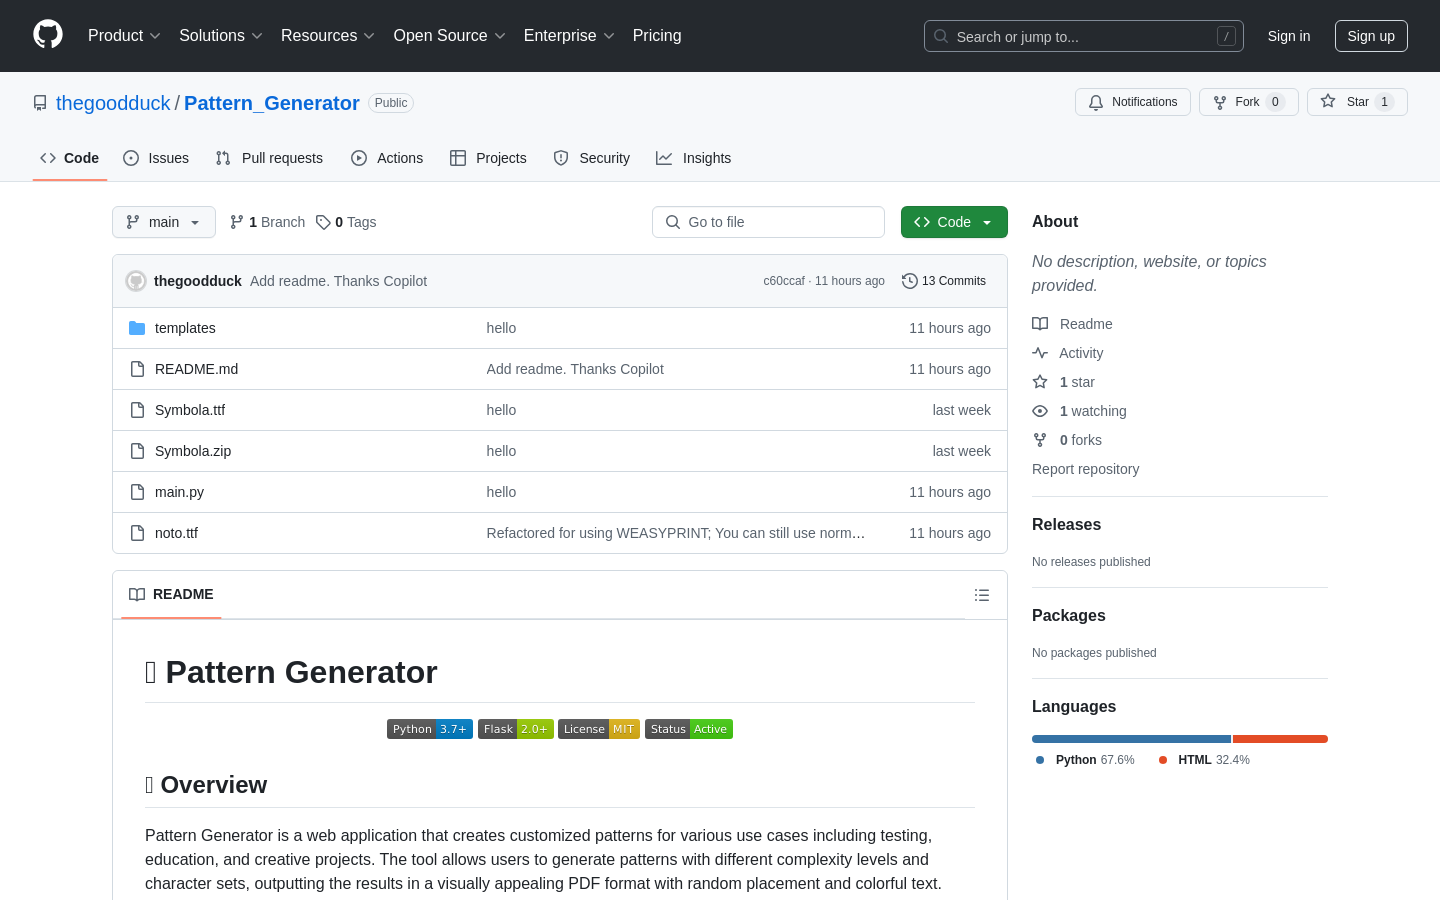Image resolution: width=1440 pixels, height=900 pixels.
Task: Click the HTML 32.4% language link
Action: coord(1204,760)
